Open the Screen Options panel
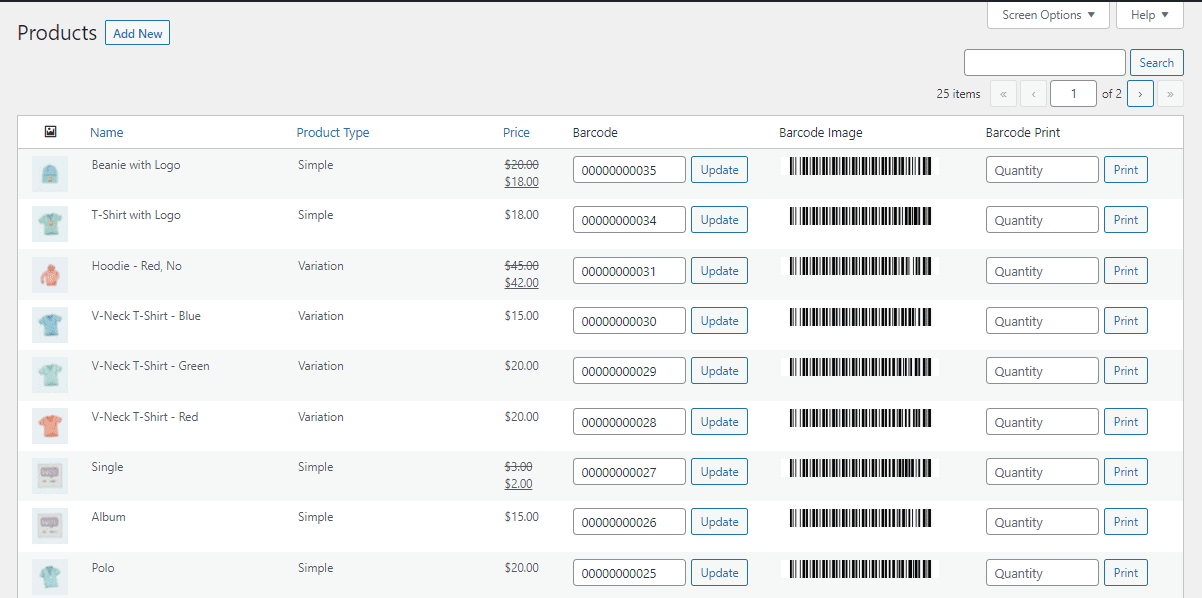This screenshot has height=598, width=1202. click(x=1047, y=15)
